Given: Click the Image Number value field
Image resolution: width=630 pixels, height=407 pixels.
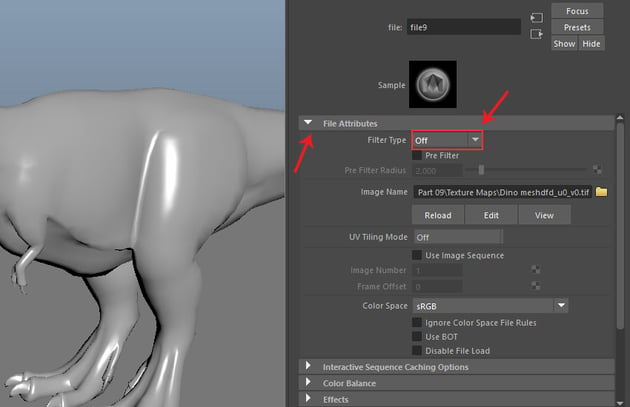Looking at the screenshot, I should (438, 270).
